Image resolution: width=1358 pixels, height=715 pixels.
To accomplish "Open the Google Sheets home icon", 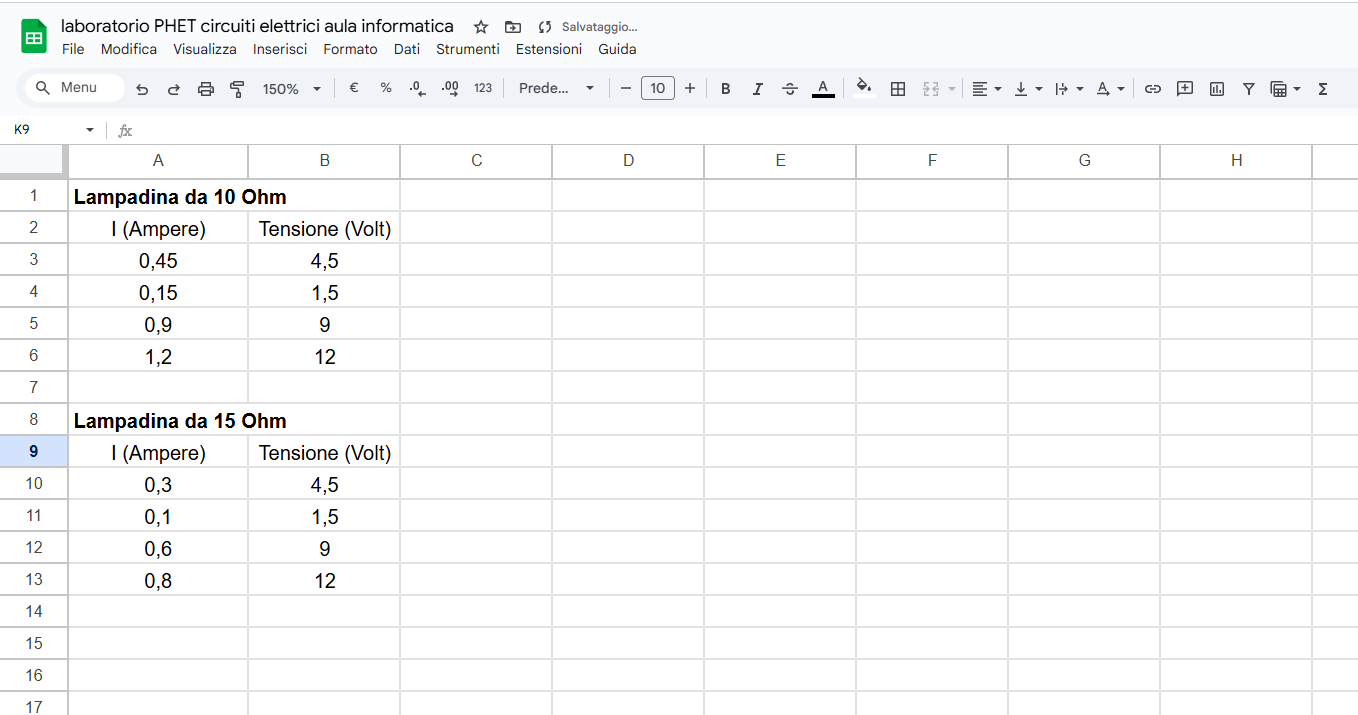I will (x=34, y=37).
